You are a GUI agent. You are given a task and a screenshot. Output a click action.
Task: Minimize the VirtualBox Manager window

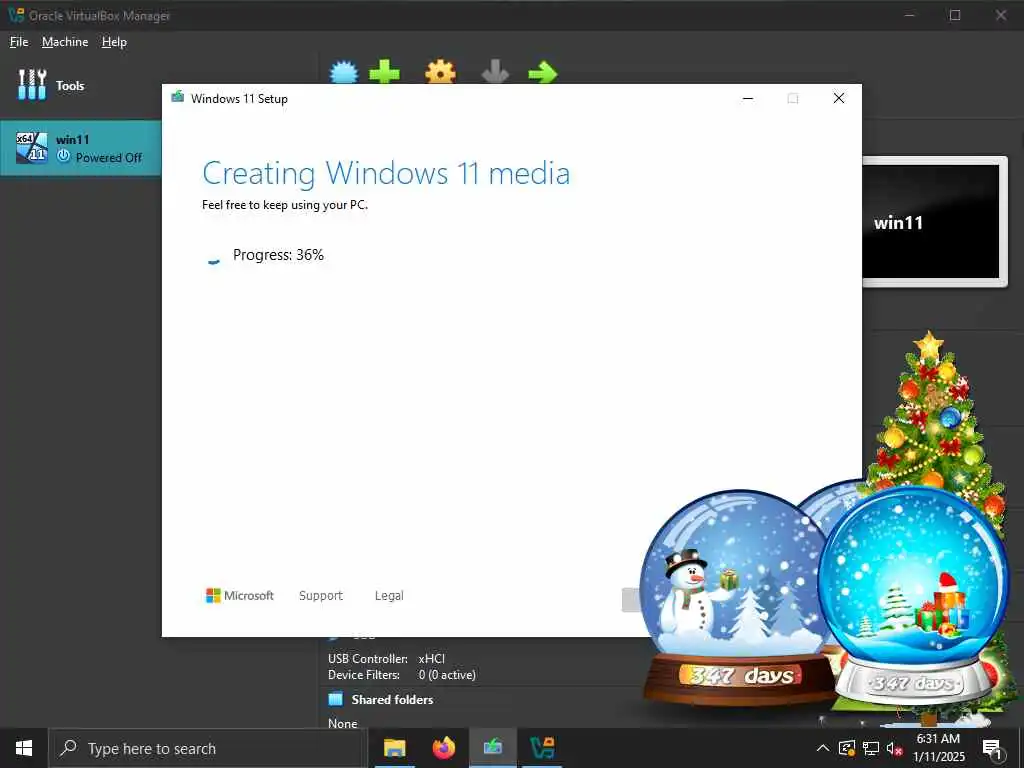tap(909, 15)
